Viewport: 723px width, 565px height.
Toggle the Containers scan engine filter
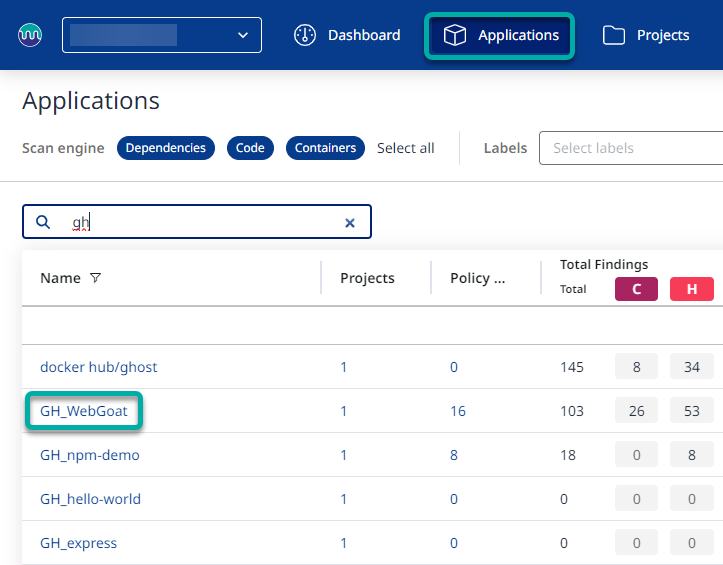(325, 148)
